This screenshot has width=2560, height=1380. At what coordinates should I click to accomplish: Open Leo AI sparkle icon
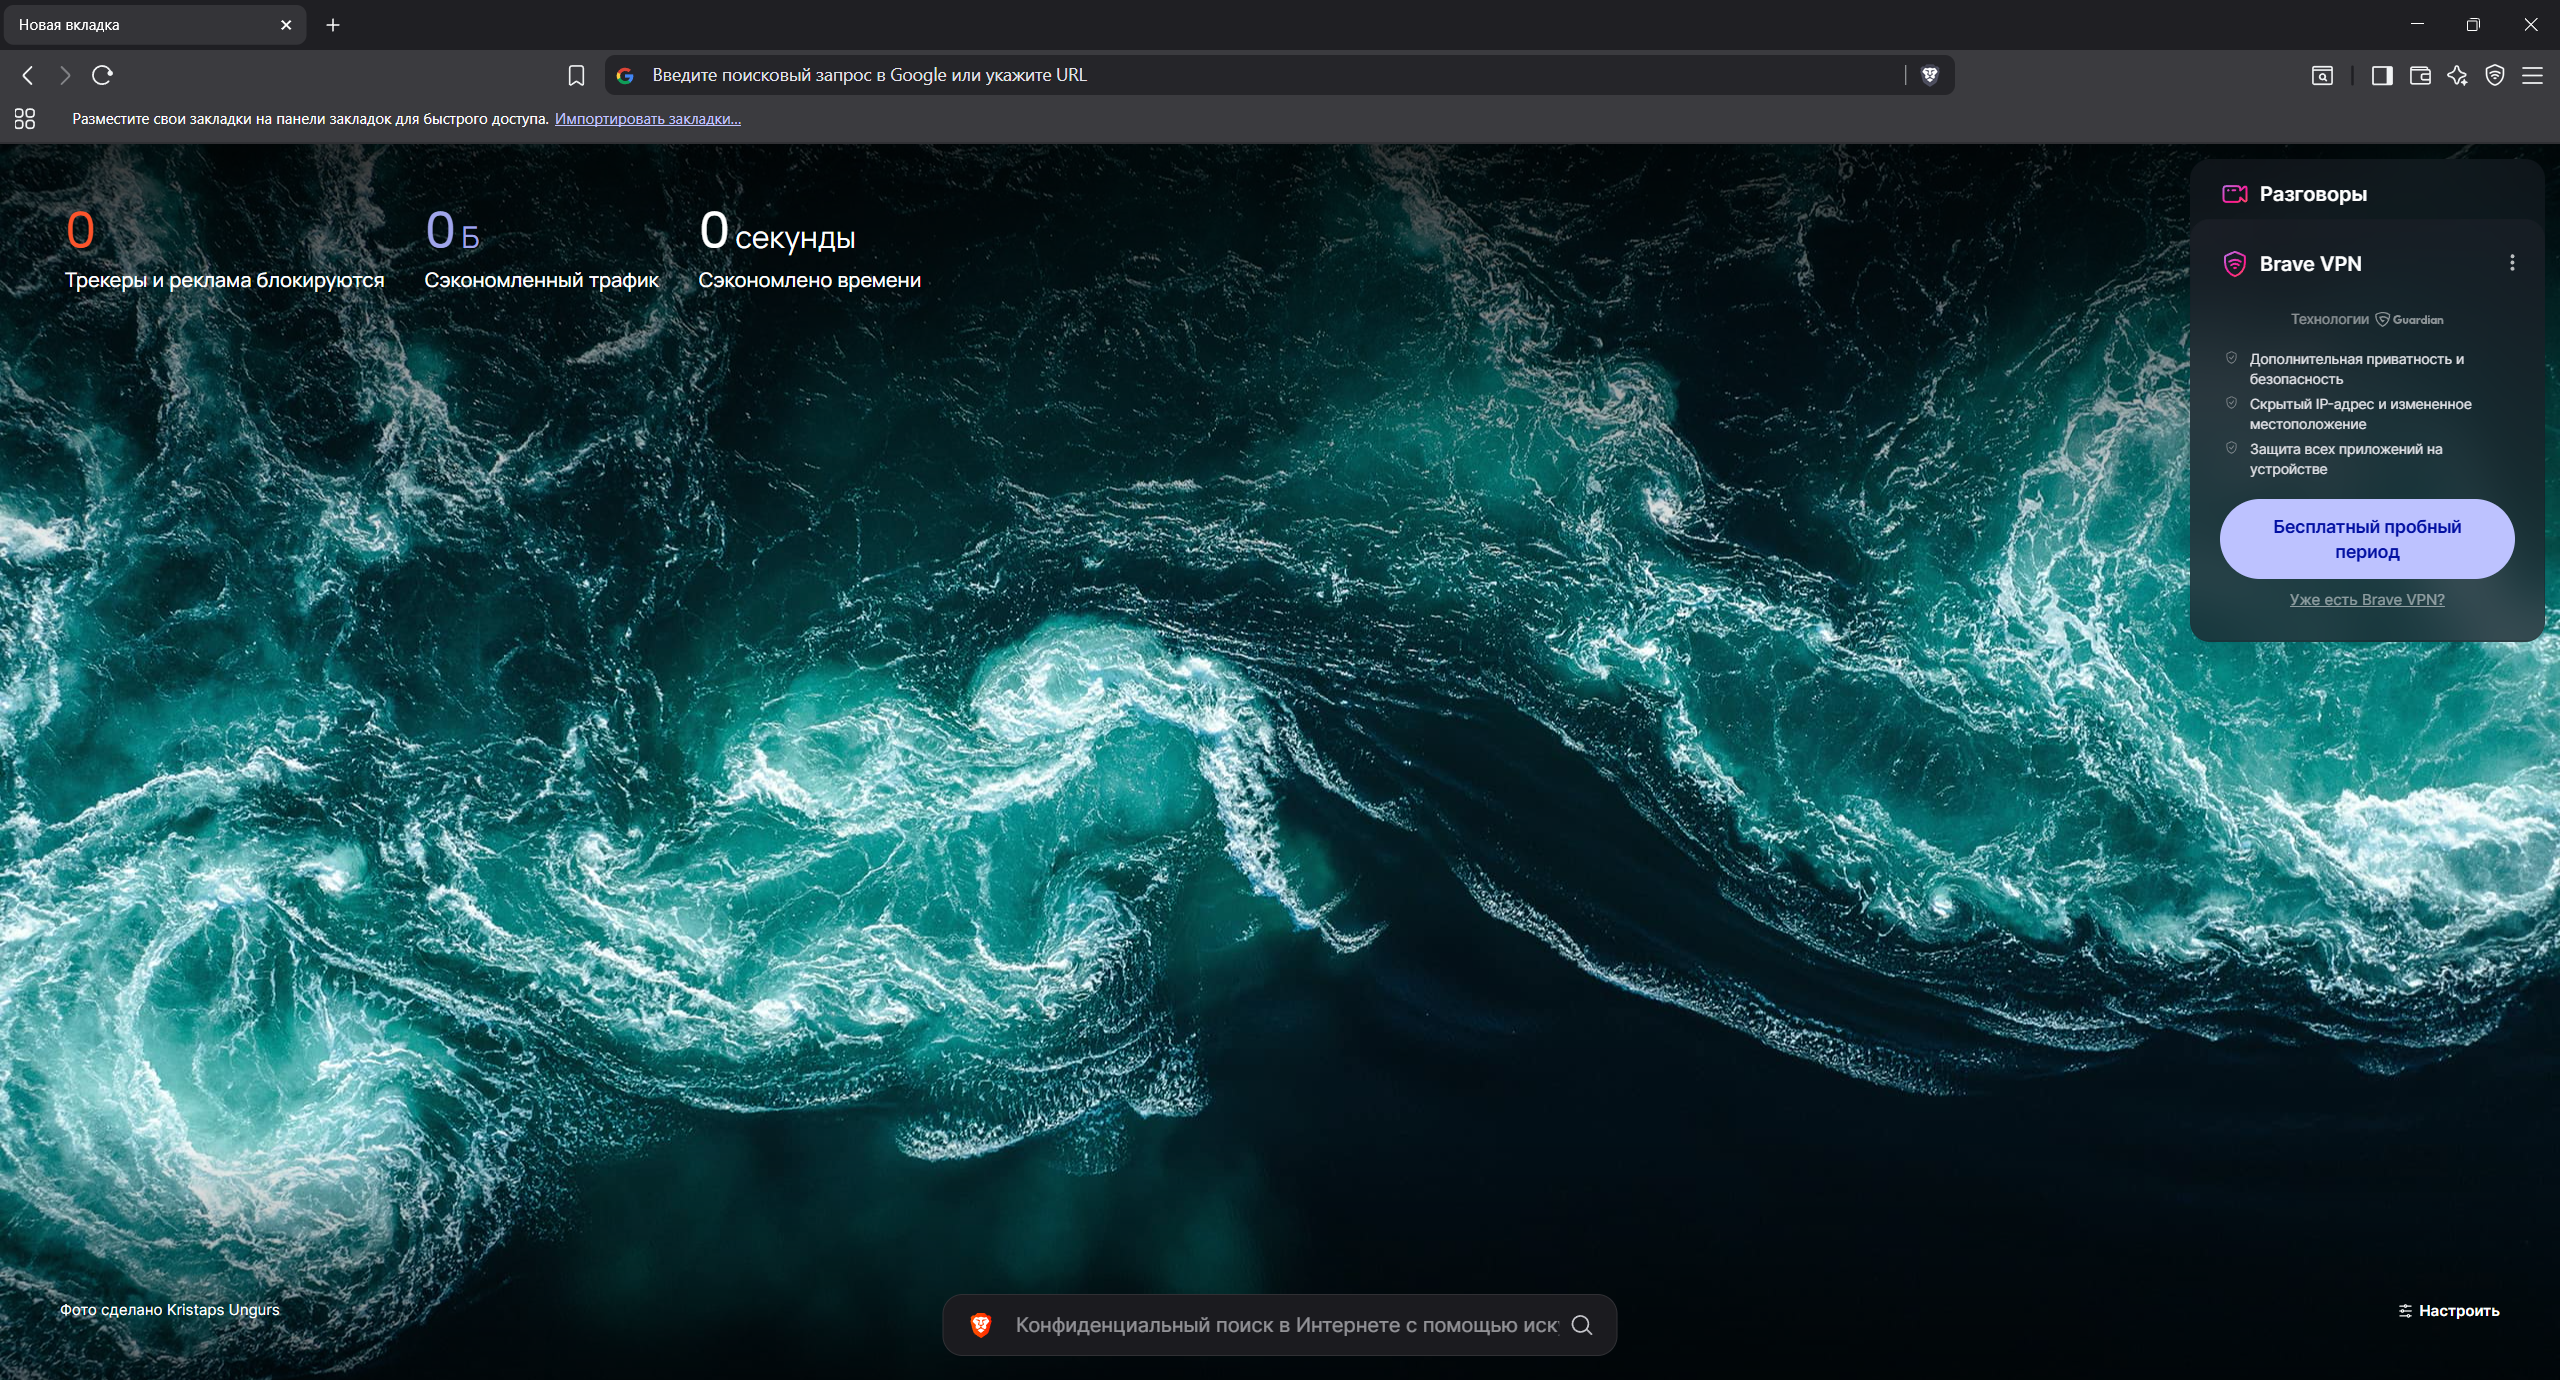(x=2457, y=75)
